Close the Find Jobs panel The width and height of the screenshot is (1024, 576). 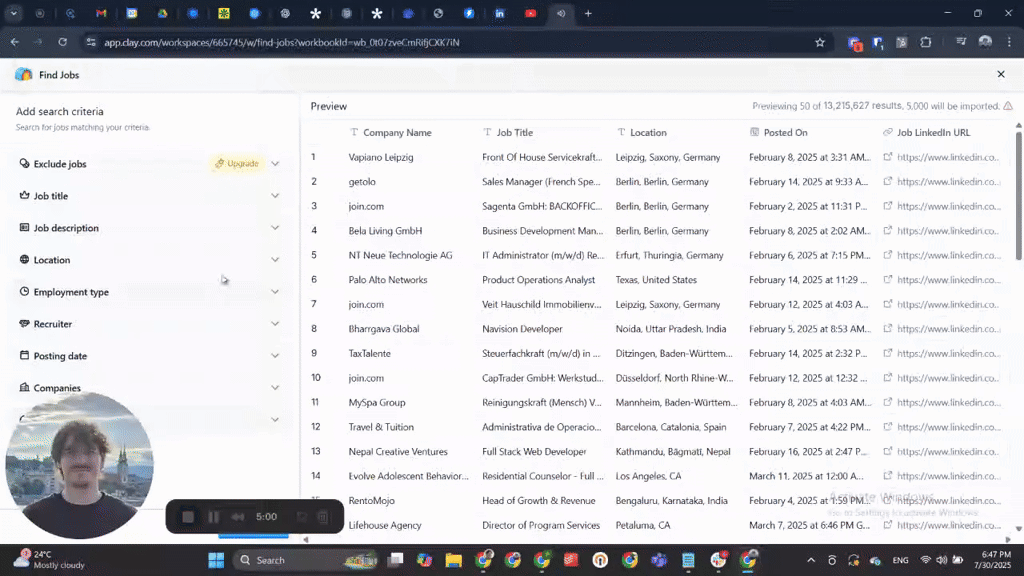pyautogui.click(x=1000, y=74)
